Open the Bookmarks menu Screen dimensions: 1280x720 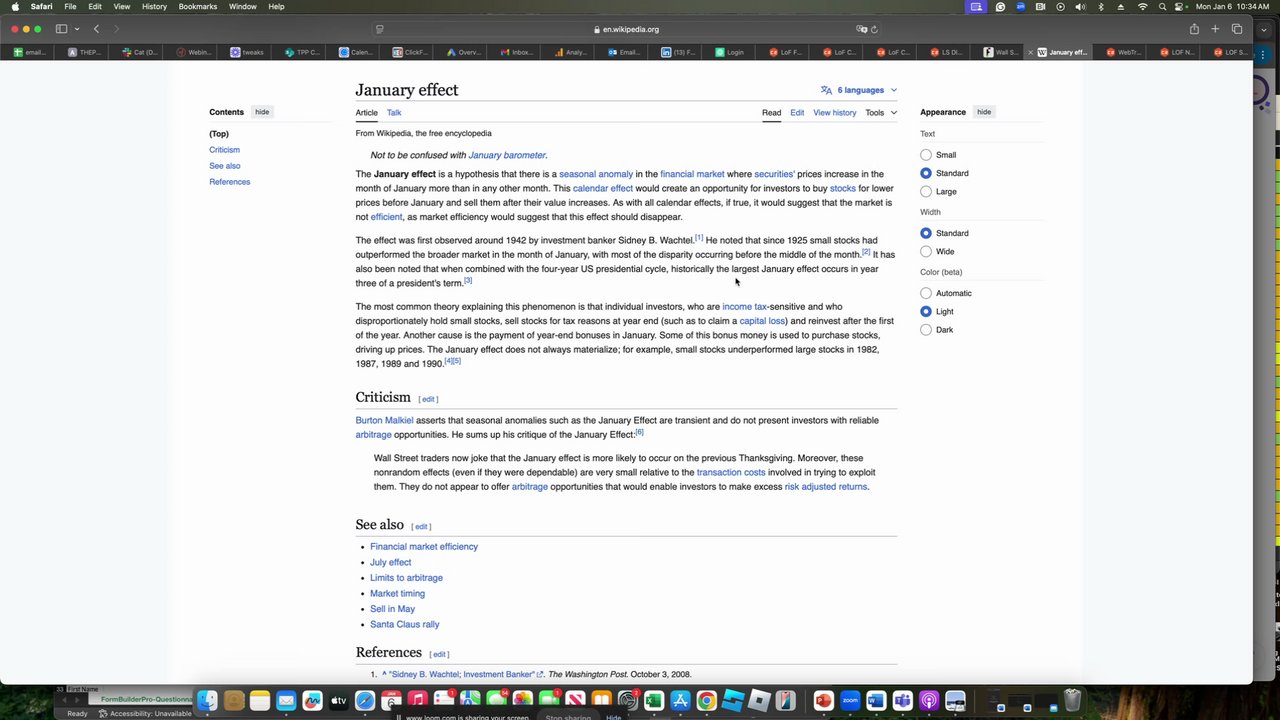[x=198, y=6]
